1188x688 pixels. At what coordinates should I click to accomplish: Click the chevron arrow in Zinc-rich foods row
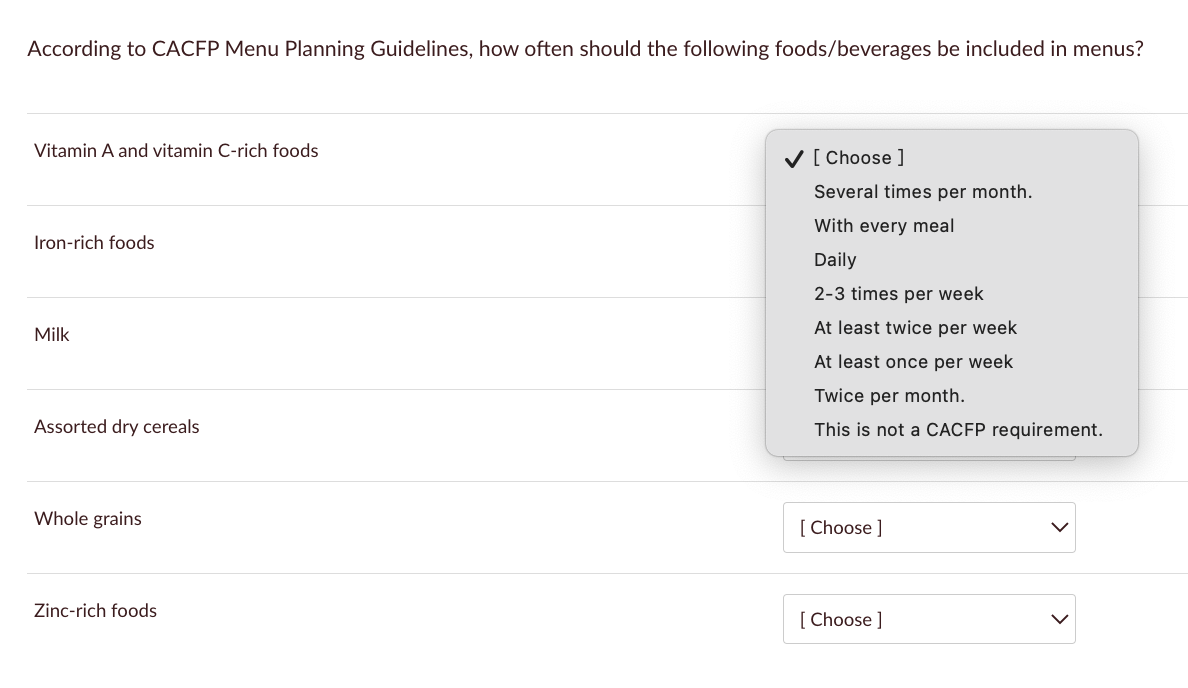(1060, 619)
